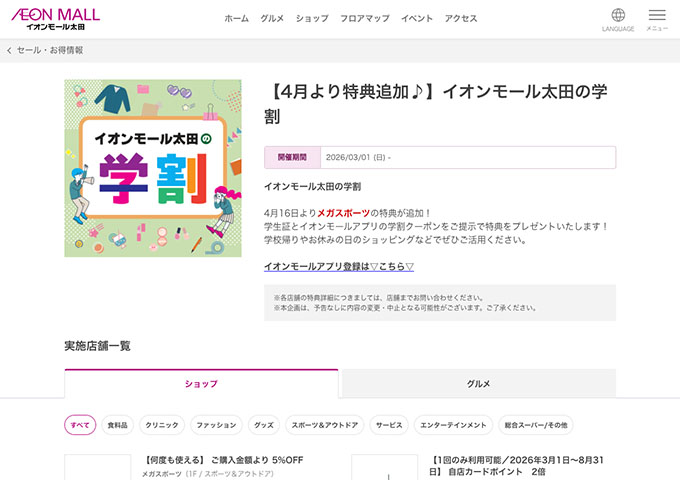This screenshot has height=480, width=680.
Task: Filter stores by 食料品
Action: 118,425
